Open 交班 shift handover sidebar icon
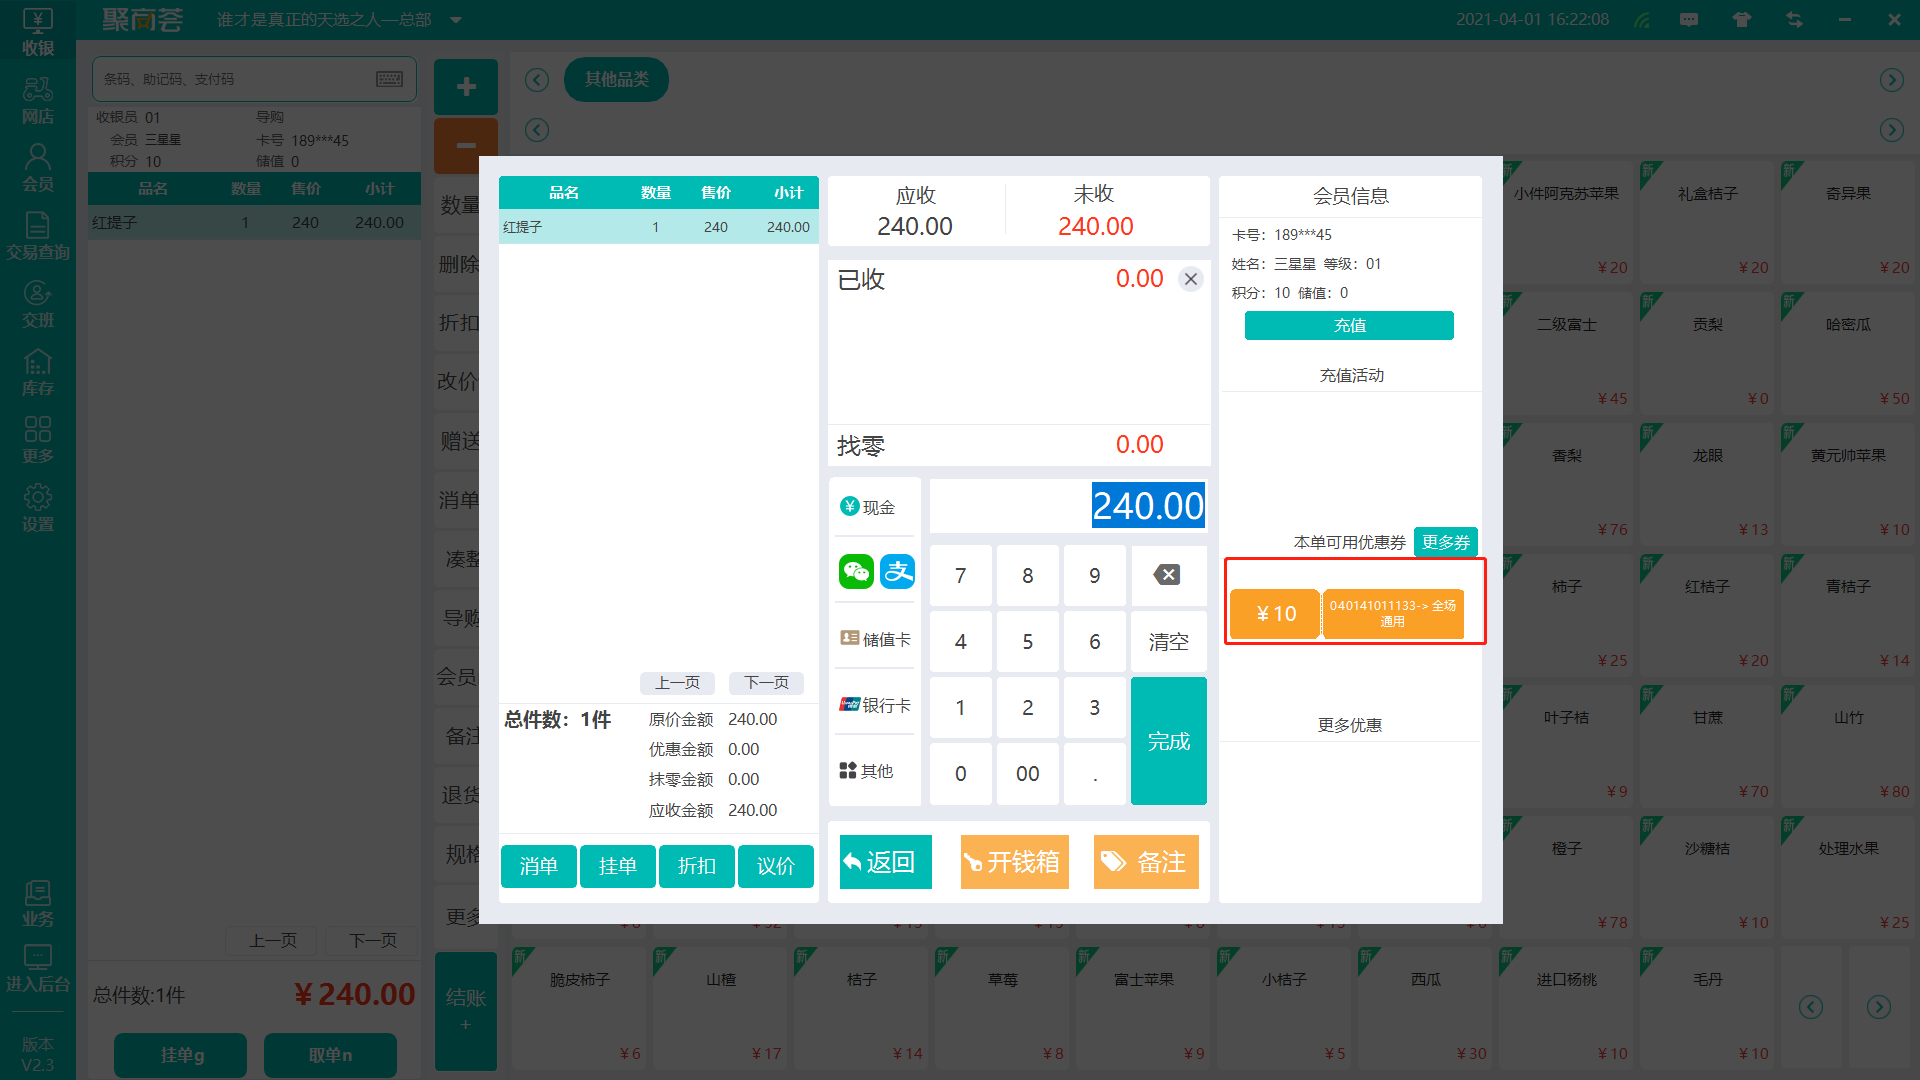Viewport: 1920px width, 1080px height. coord(38,304)
